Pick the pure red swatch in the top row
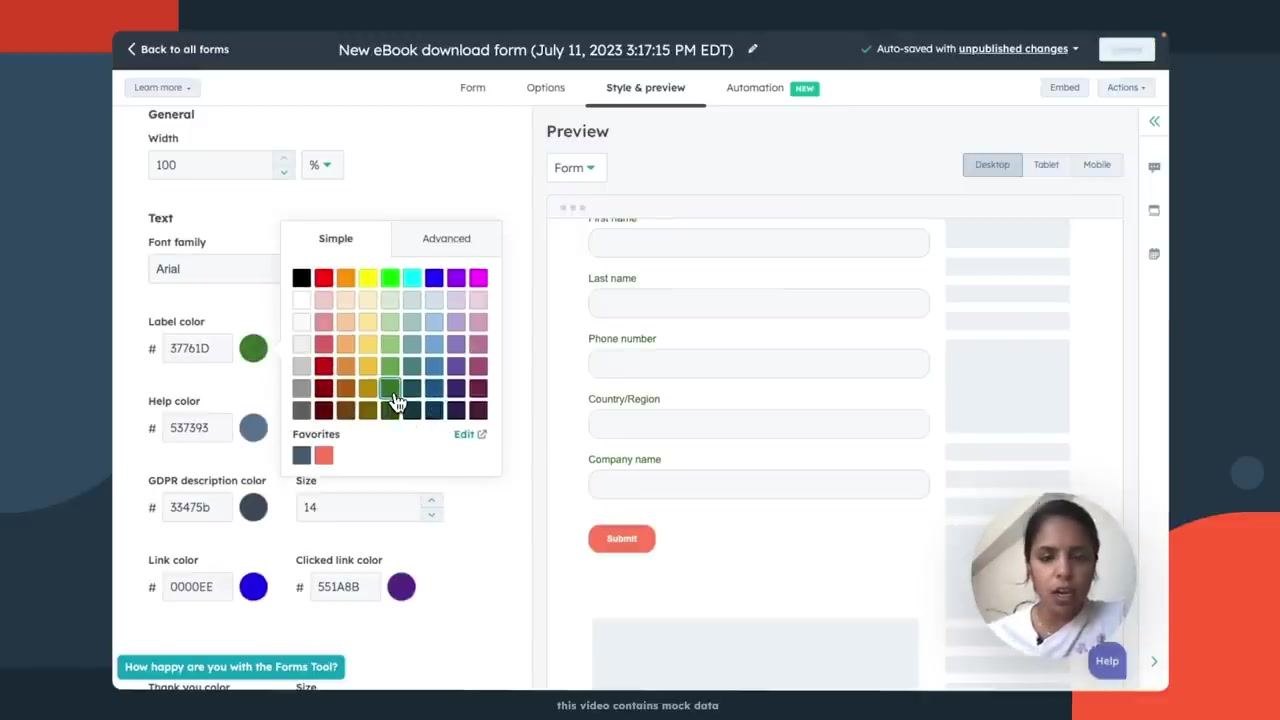 [x=324, y=278]
